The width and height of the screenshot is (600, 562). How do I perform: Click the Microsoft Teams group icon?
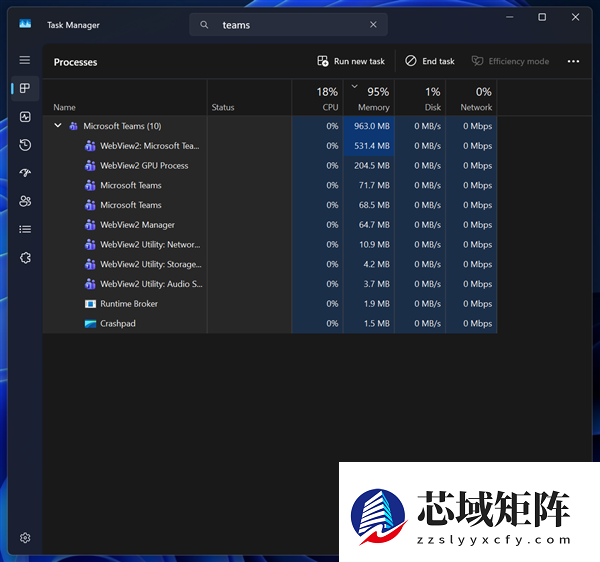click(x=73, y=126)
